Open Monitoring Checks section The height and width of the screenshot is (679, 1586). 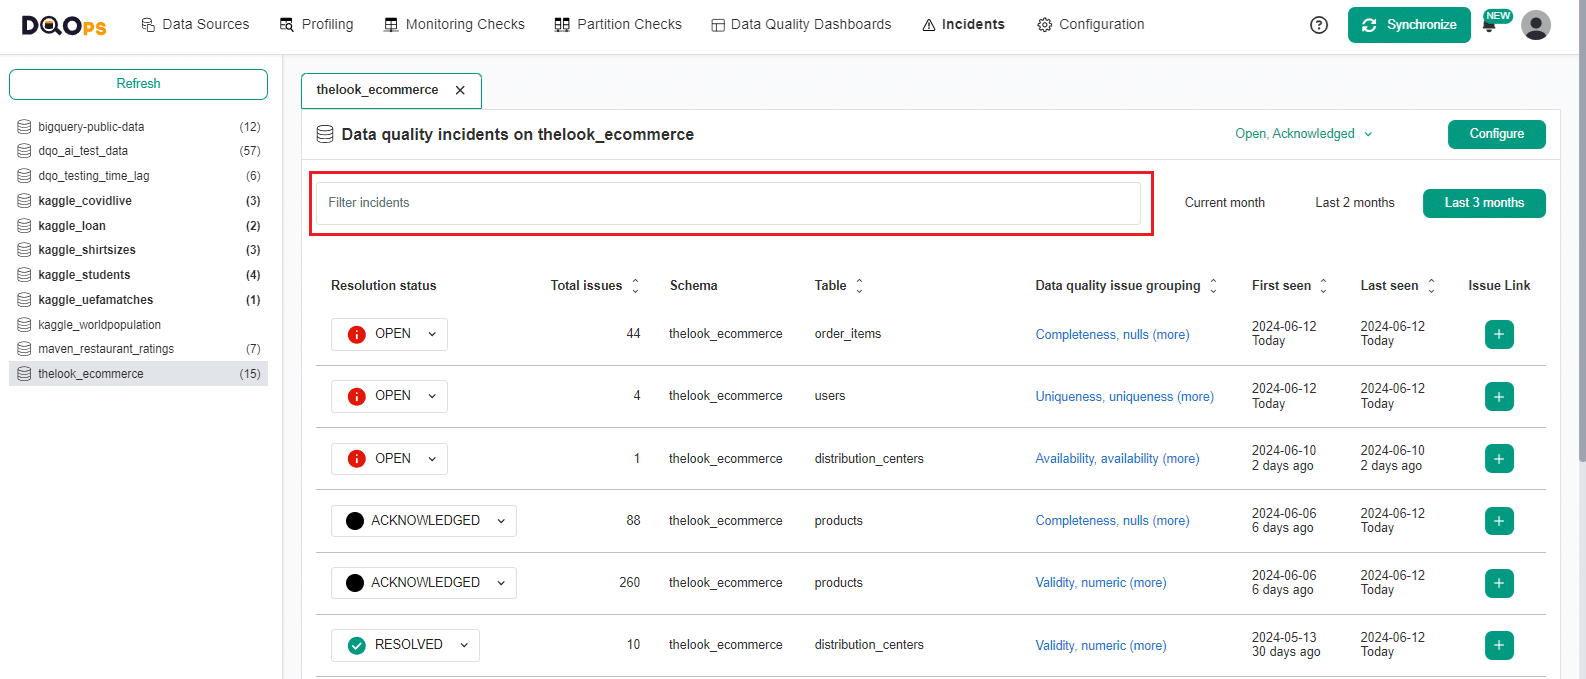pos(454,24)
